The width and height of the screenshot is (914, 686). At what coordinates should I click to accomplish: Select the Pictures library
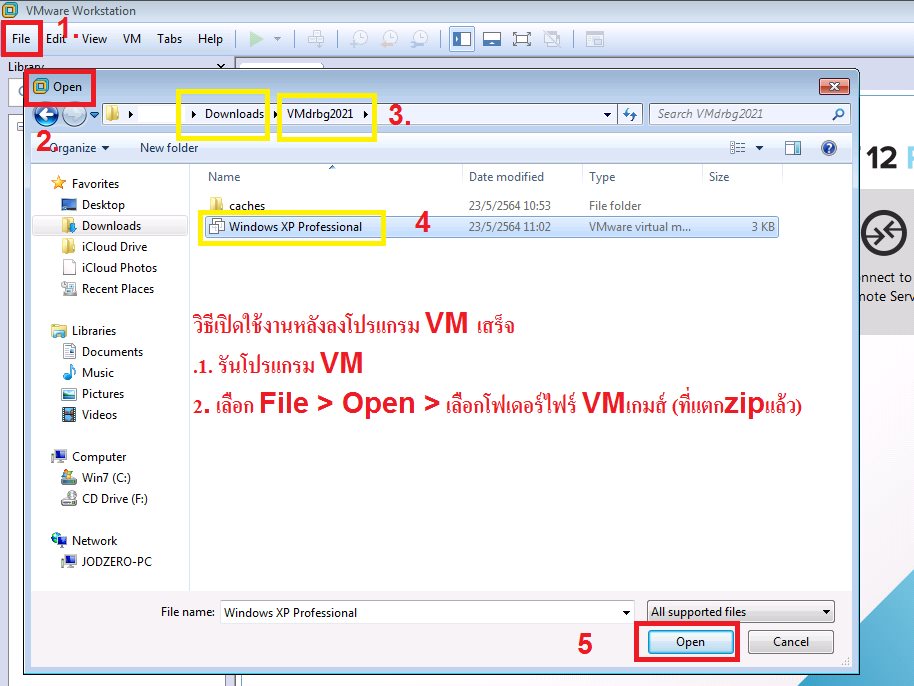pos(103,393)
